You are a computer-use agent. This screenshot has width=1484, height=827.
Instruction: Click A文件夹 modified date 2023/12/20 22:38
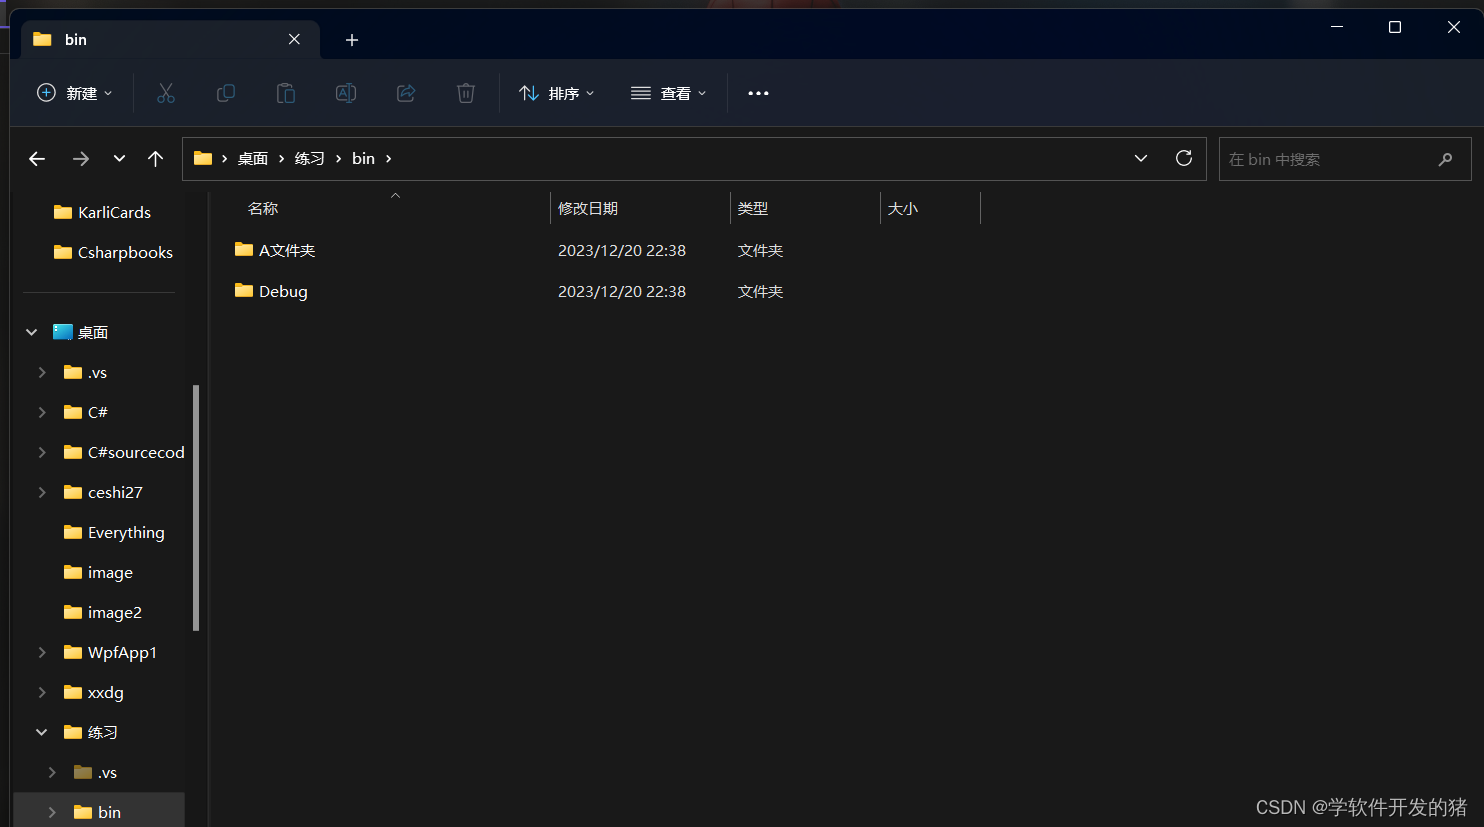[622, 250]
